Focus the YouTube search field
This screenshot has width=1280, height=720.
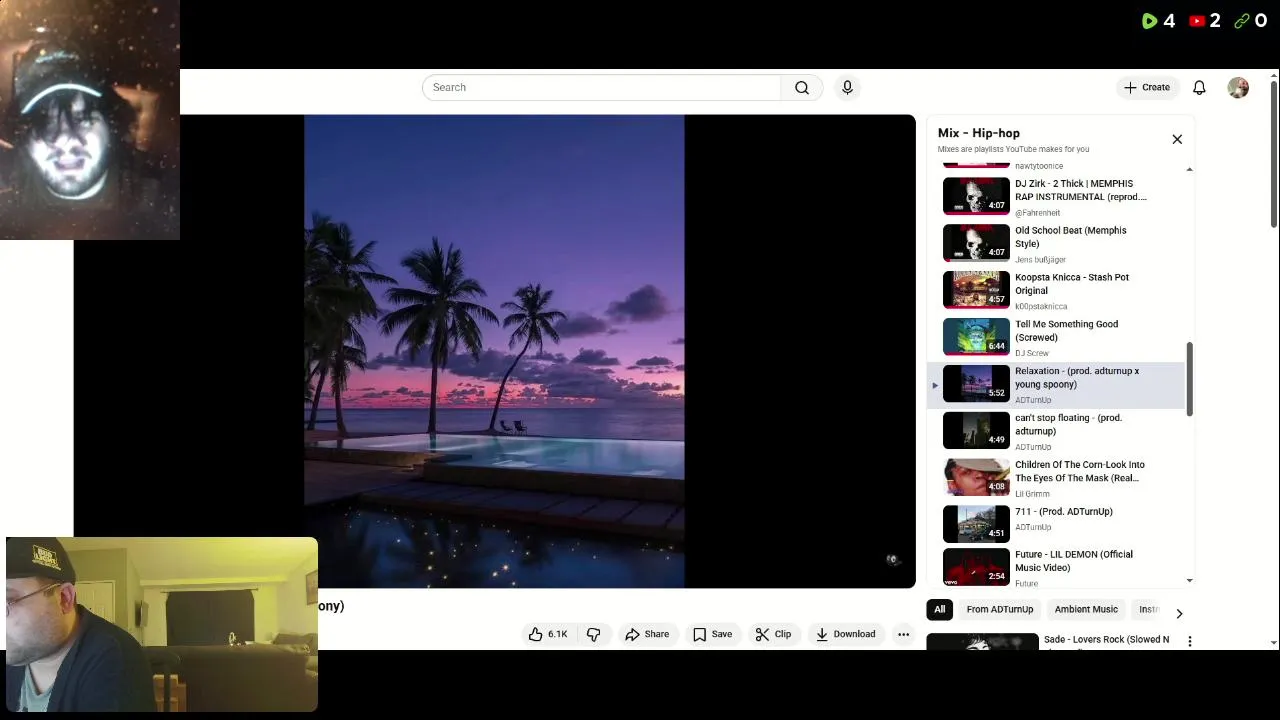pos(601,88)
